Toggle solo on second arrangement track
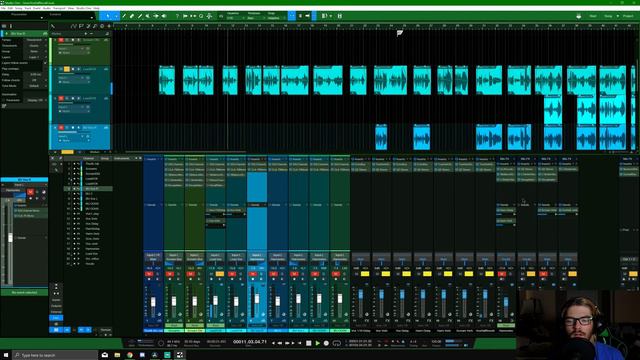Viewport: 640px width, 360px height. pos(67,69)
